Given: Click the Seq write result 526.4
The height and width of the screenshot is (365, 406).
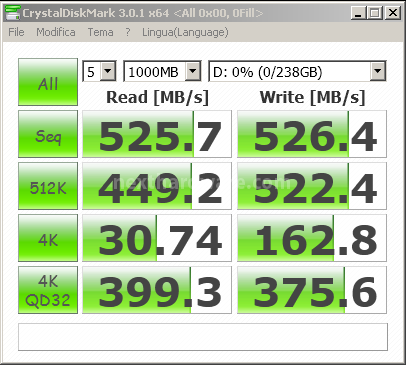Looking at the screenshot, I should [x=312, y=134].
